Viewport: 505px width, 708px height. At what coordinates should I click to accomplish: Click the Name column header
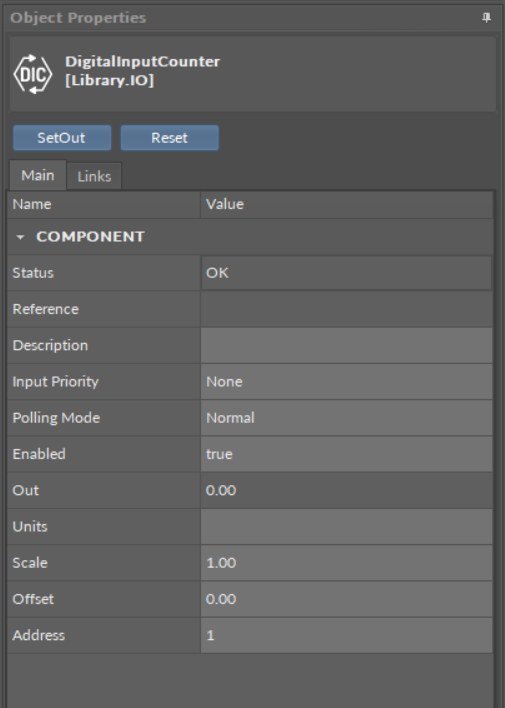tap(104, 204)
